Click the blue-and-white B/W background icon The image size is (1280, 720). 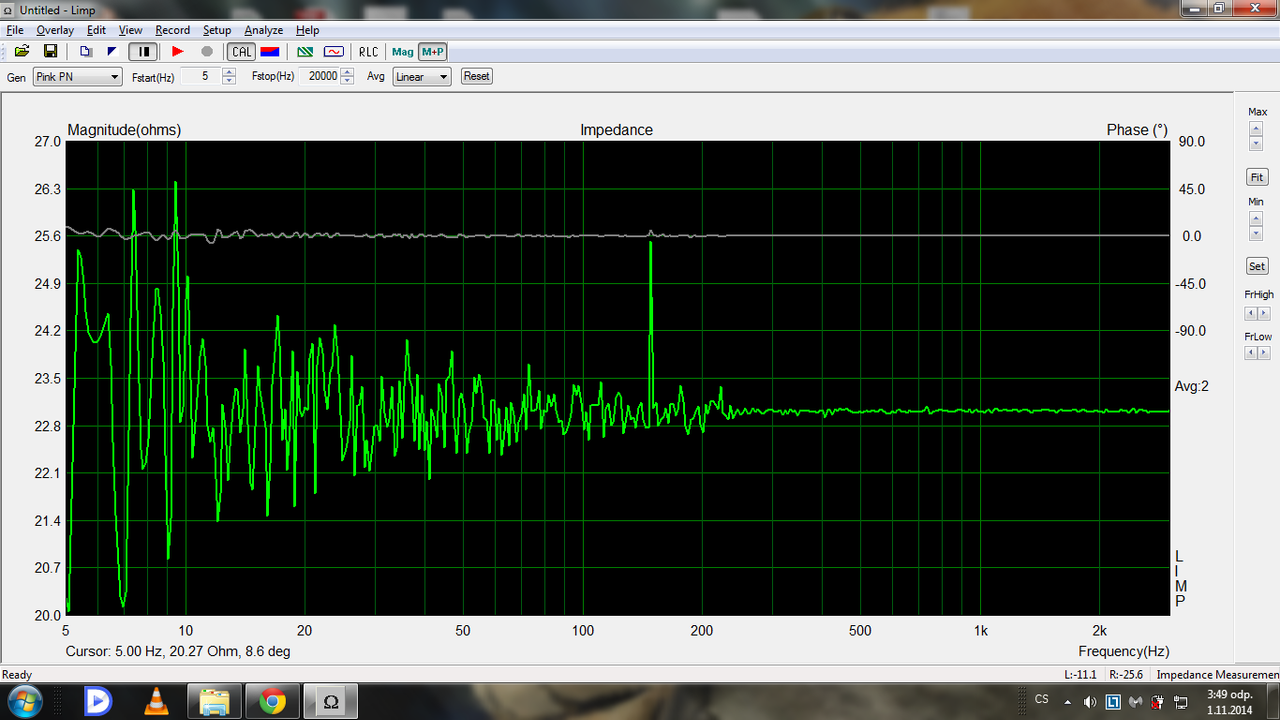pos(112,51)
